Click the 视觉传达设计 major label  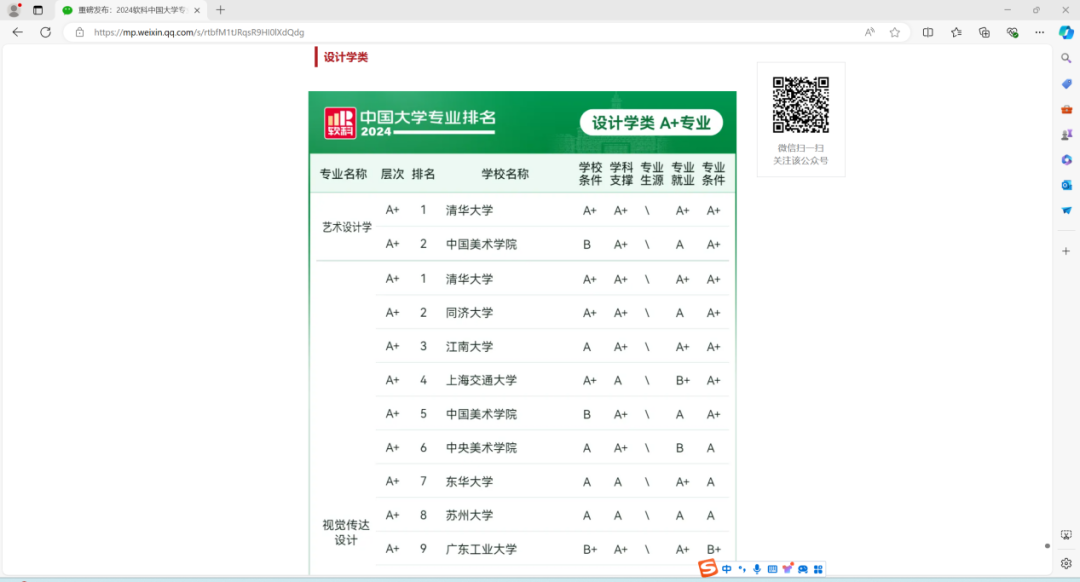[x=346, y=532]
